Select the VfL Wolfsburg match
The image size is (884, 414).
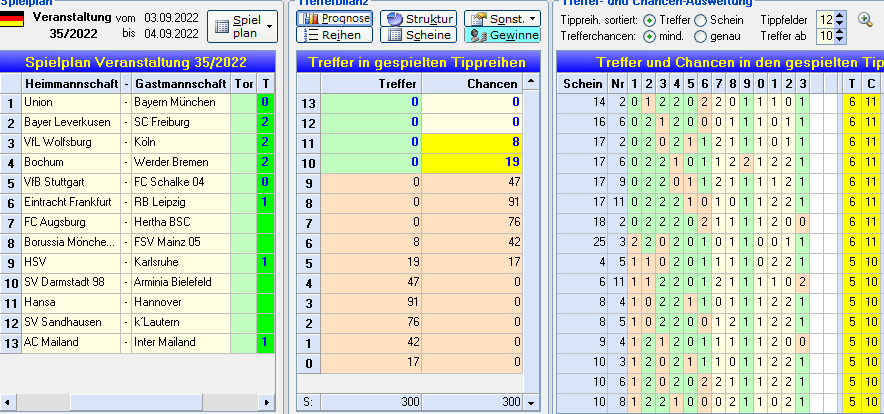138,143
